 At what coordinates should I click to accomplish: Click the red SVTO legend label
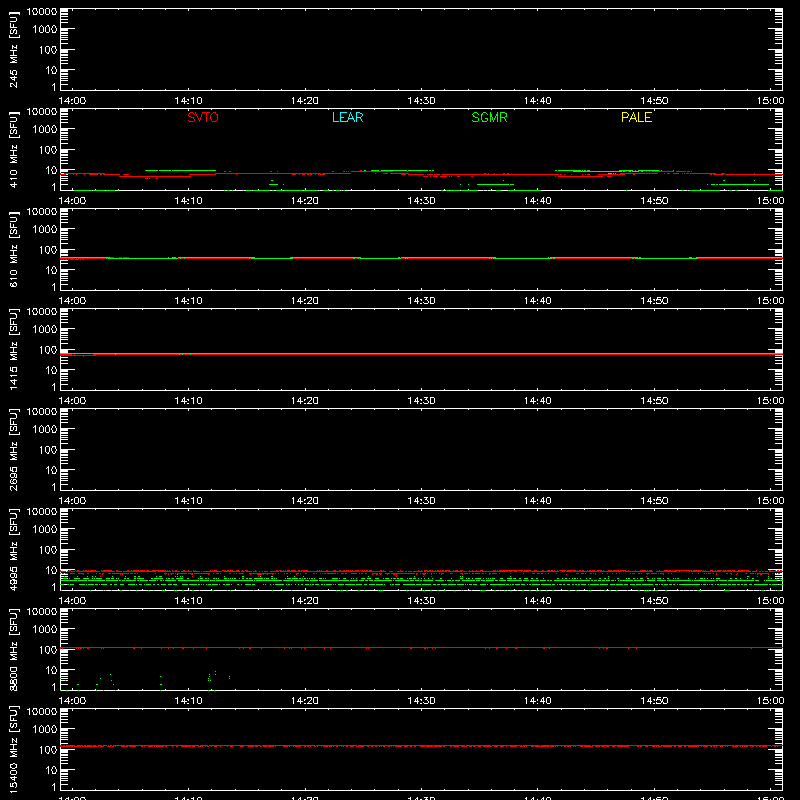(x=203, y=117)
